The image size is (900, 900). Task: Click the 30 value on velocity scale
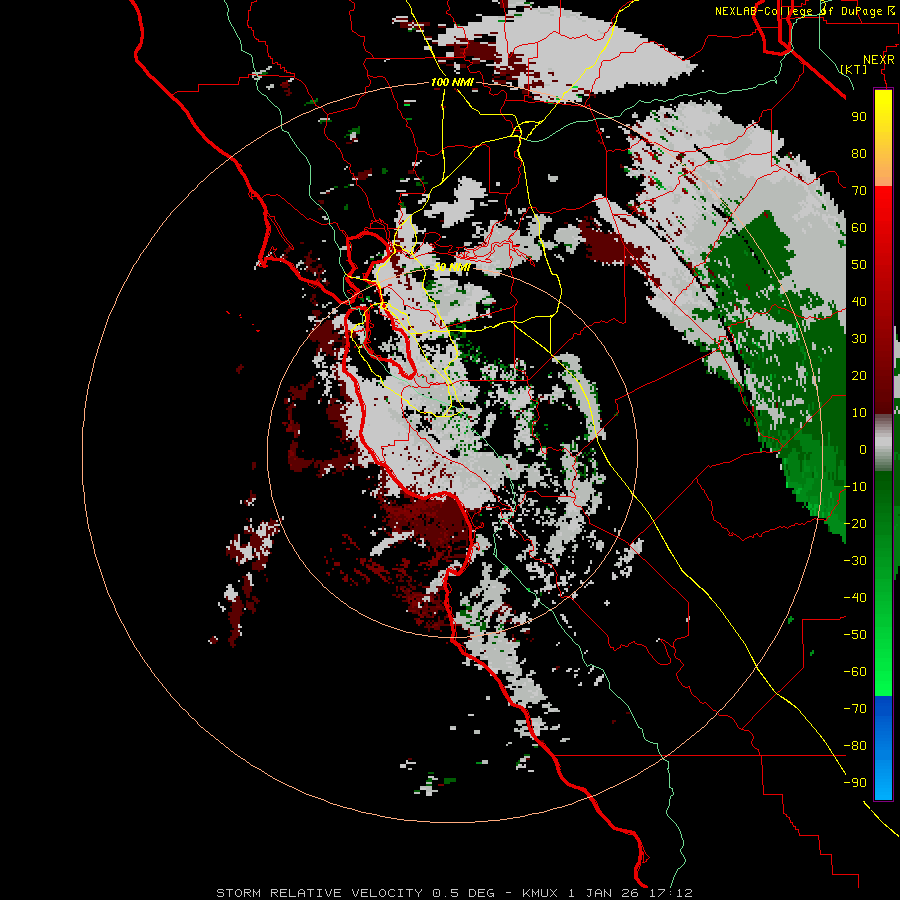click(x=859, y=339)
